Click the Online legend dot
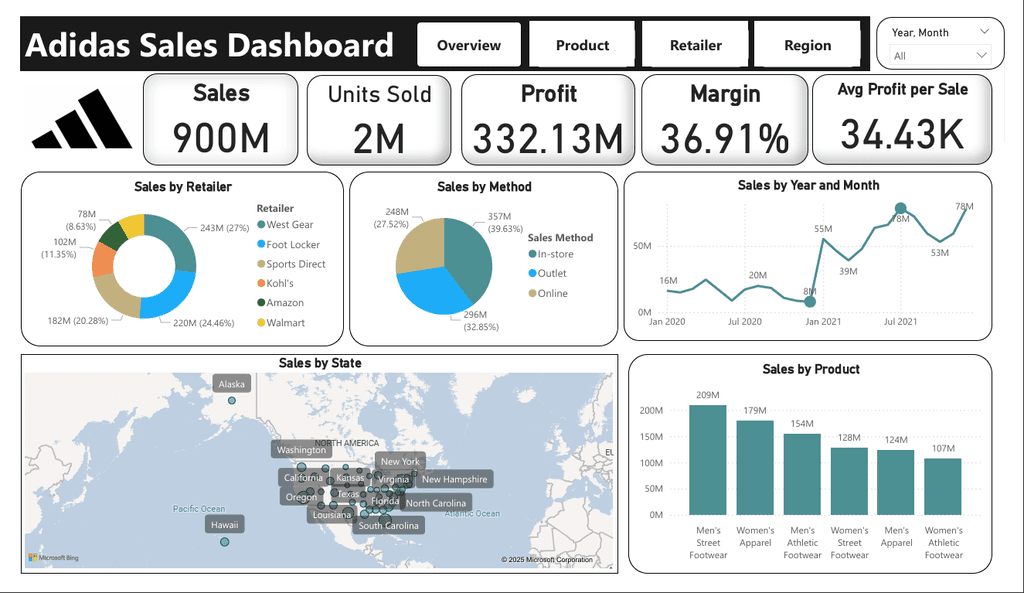1024x593 pixels. 532,293
